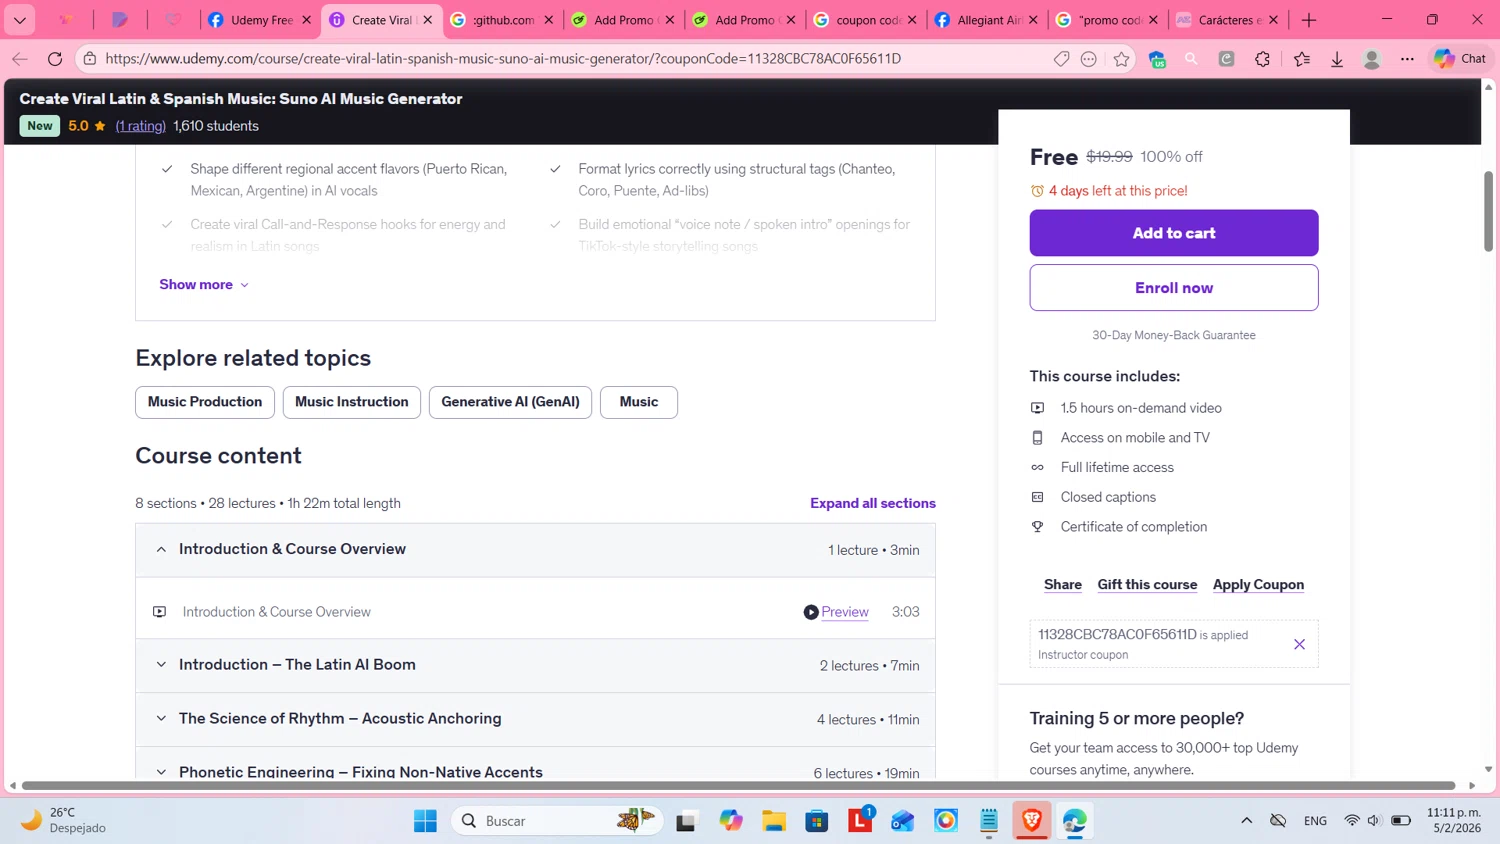Open the clock and date tray
Image resolution: width=1500 pixels, height=844 pixels.
(1453, 821)
